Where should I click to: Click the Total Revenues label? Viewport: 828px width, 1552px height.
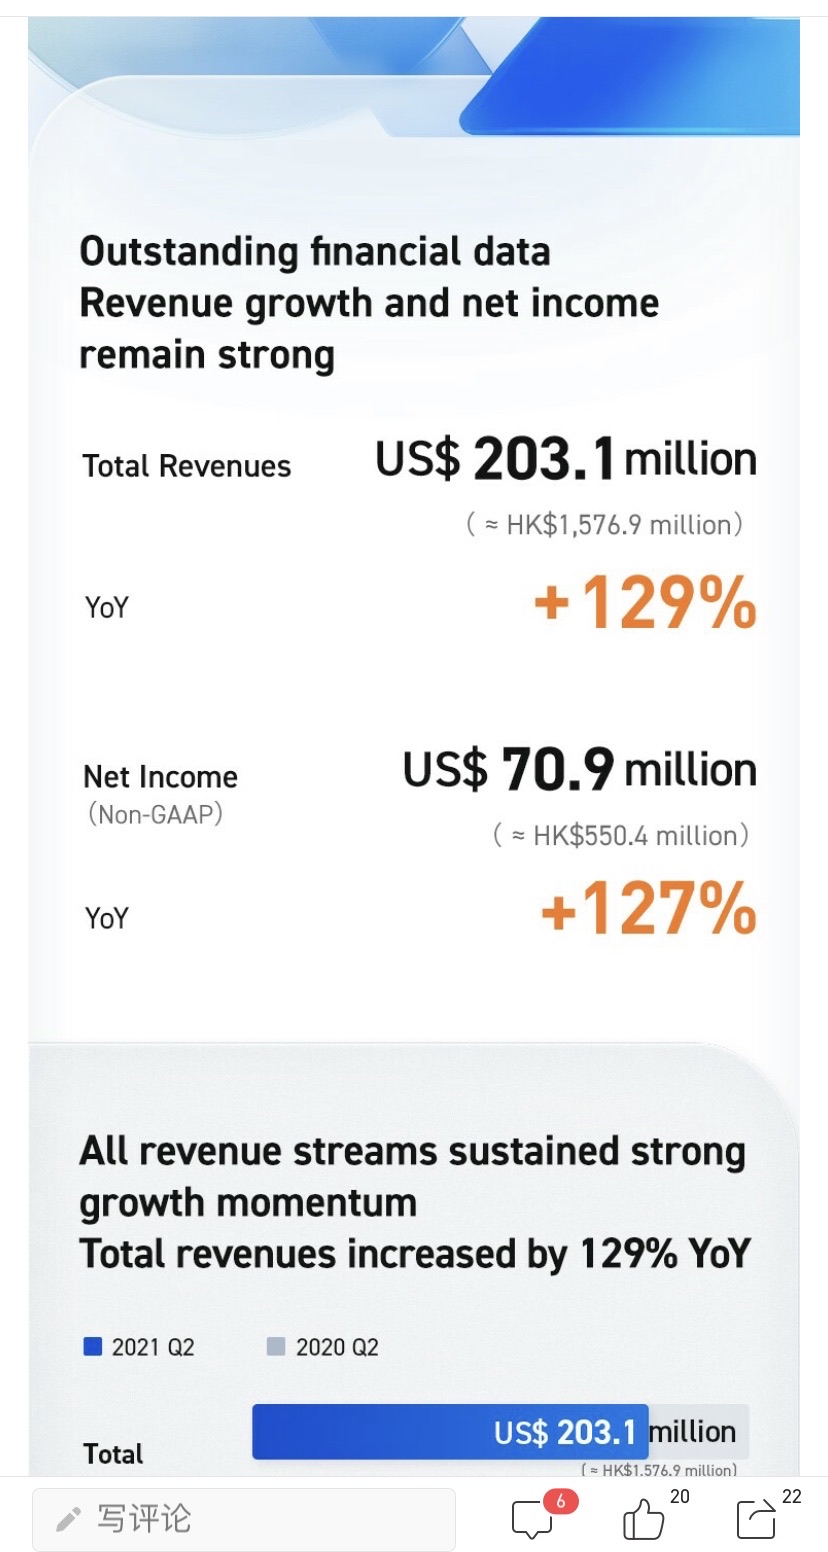point(187,466)
